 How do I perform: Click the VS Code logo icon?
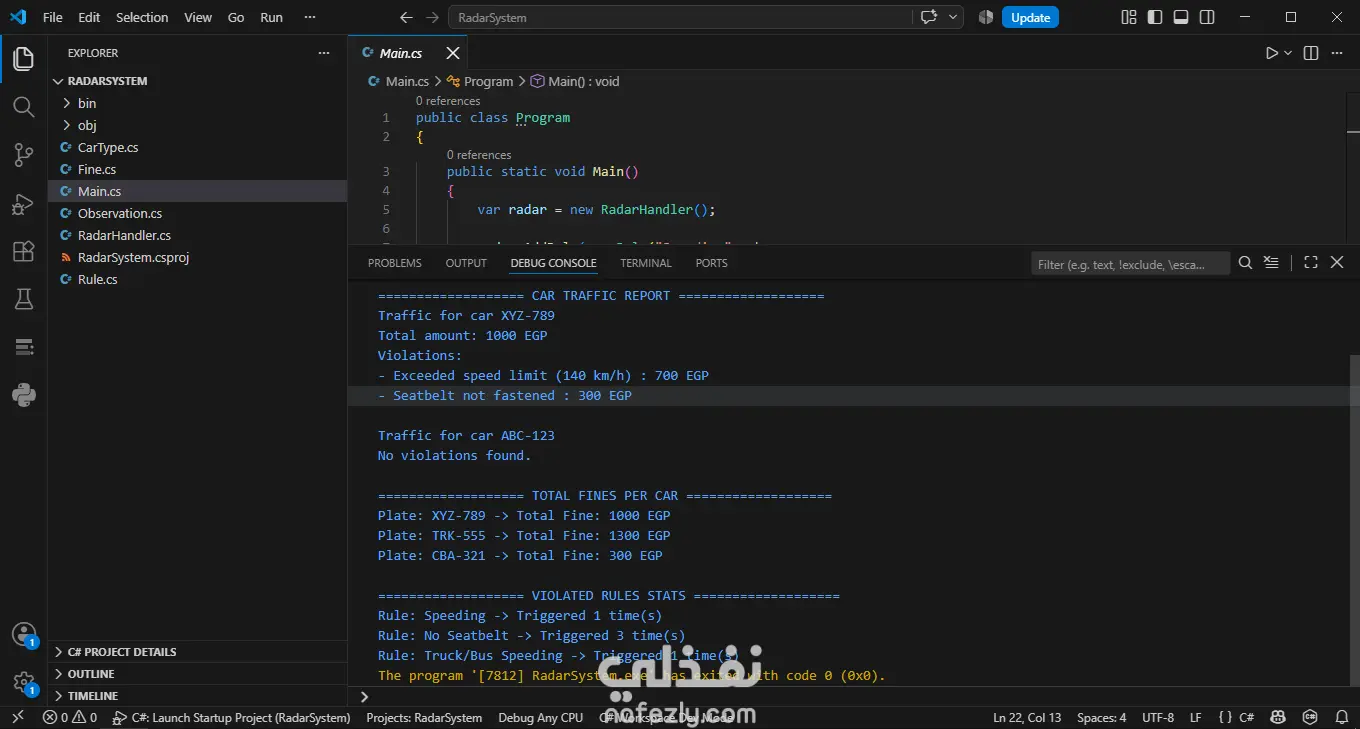[18, 17]
